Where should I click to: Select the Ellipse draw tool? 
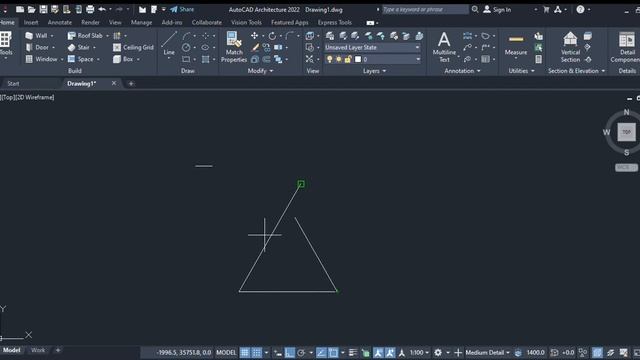point(205,47)
